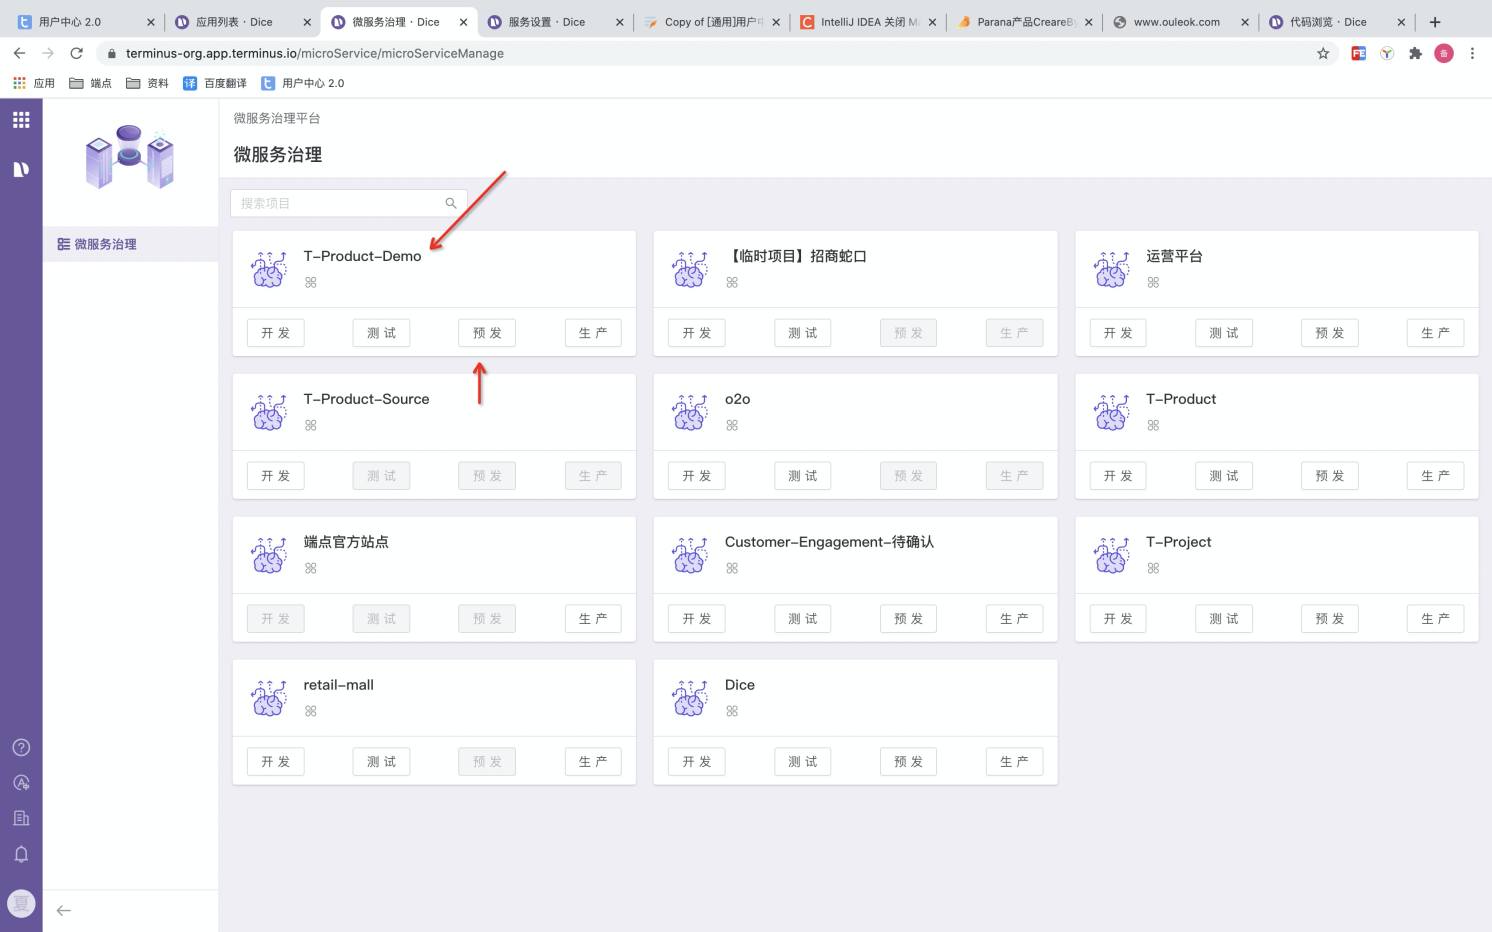Open the browser extensions puzzle icon

pos(1415,53)
